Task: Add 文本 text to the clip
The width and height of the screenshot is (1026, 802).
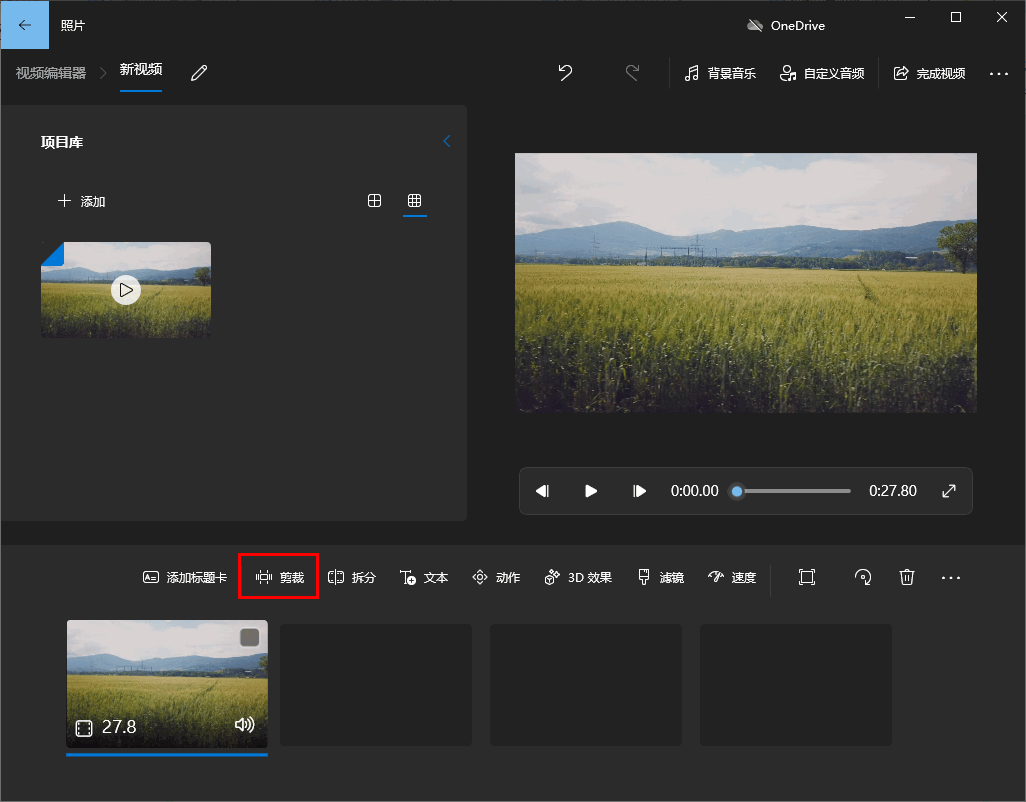Action: pos(424,577)
